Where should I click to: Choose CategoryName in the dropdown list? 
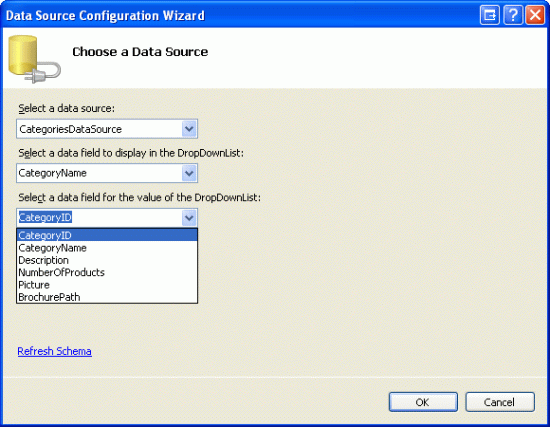(107, 248)
